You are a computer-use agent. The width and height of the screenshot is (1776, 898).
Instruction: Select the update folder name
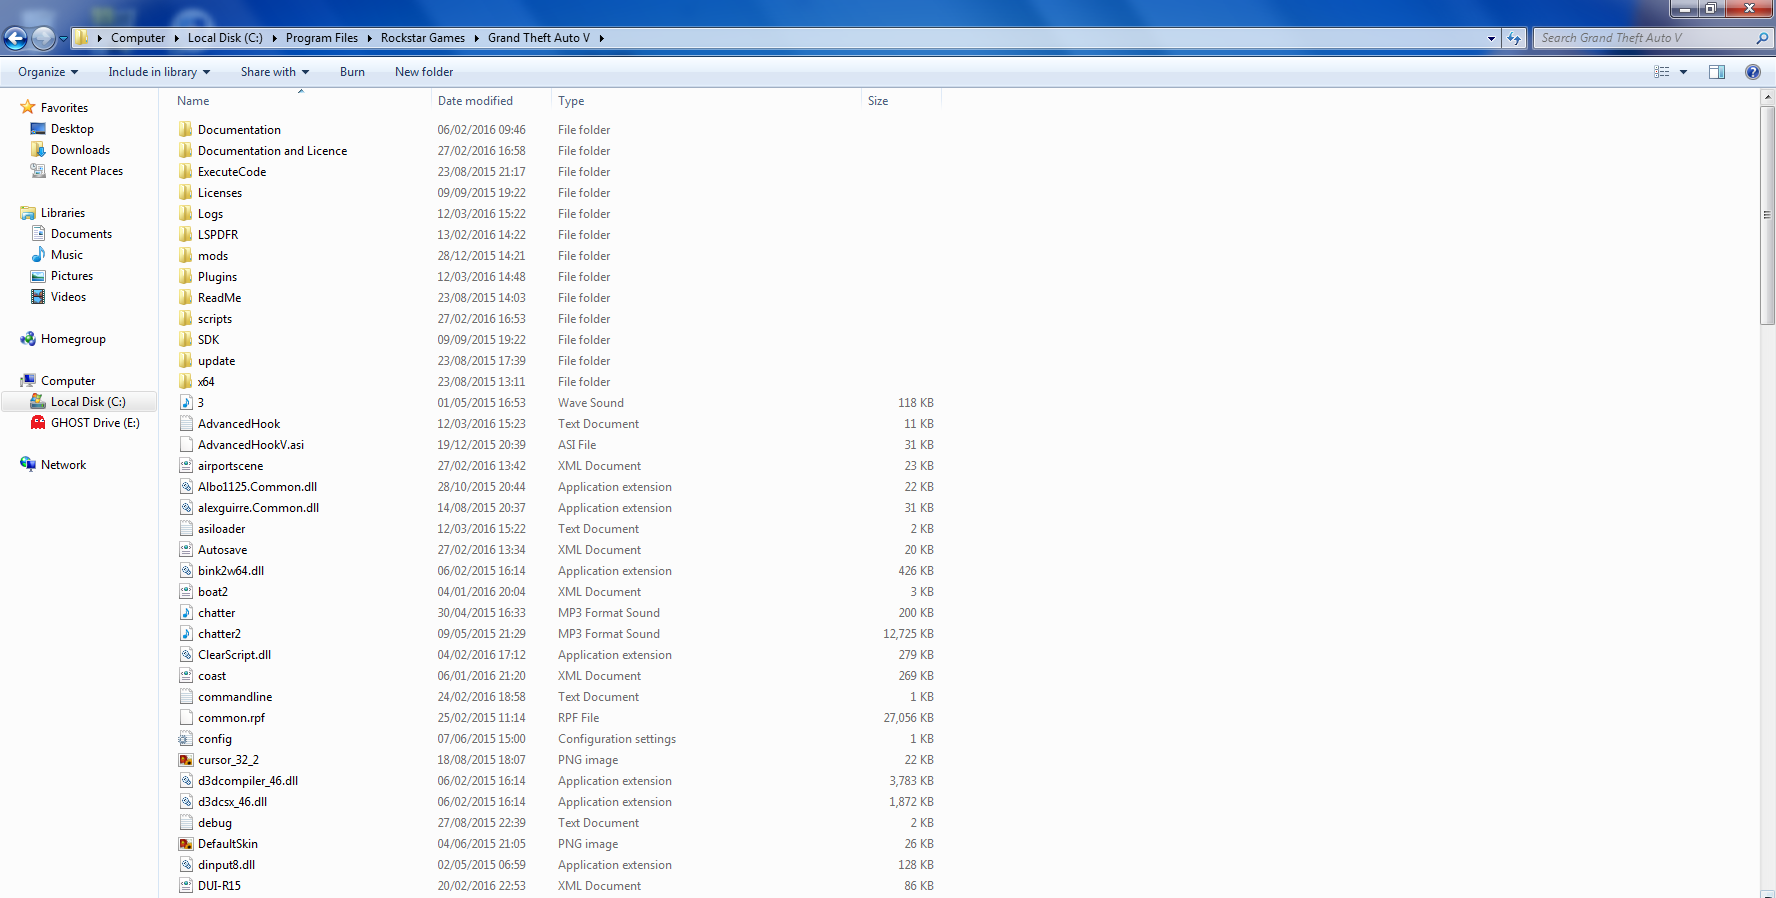point(217,361)
